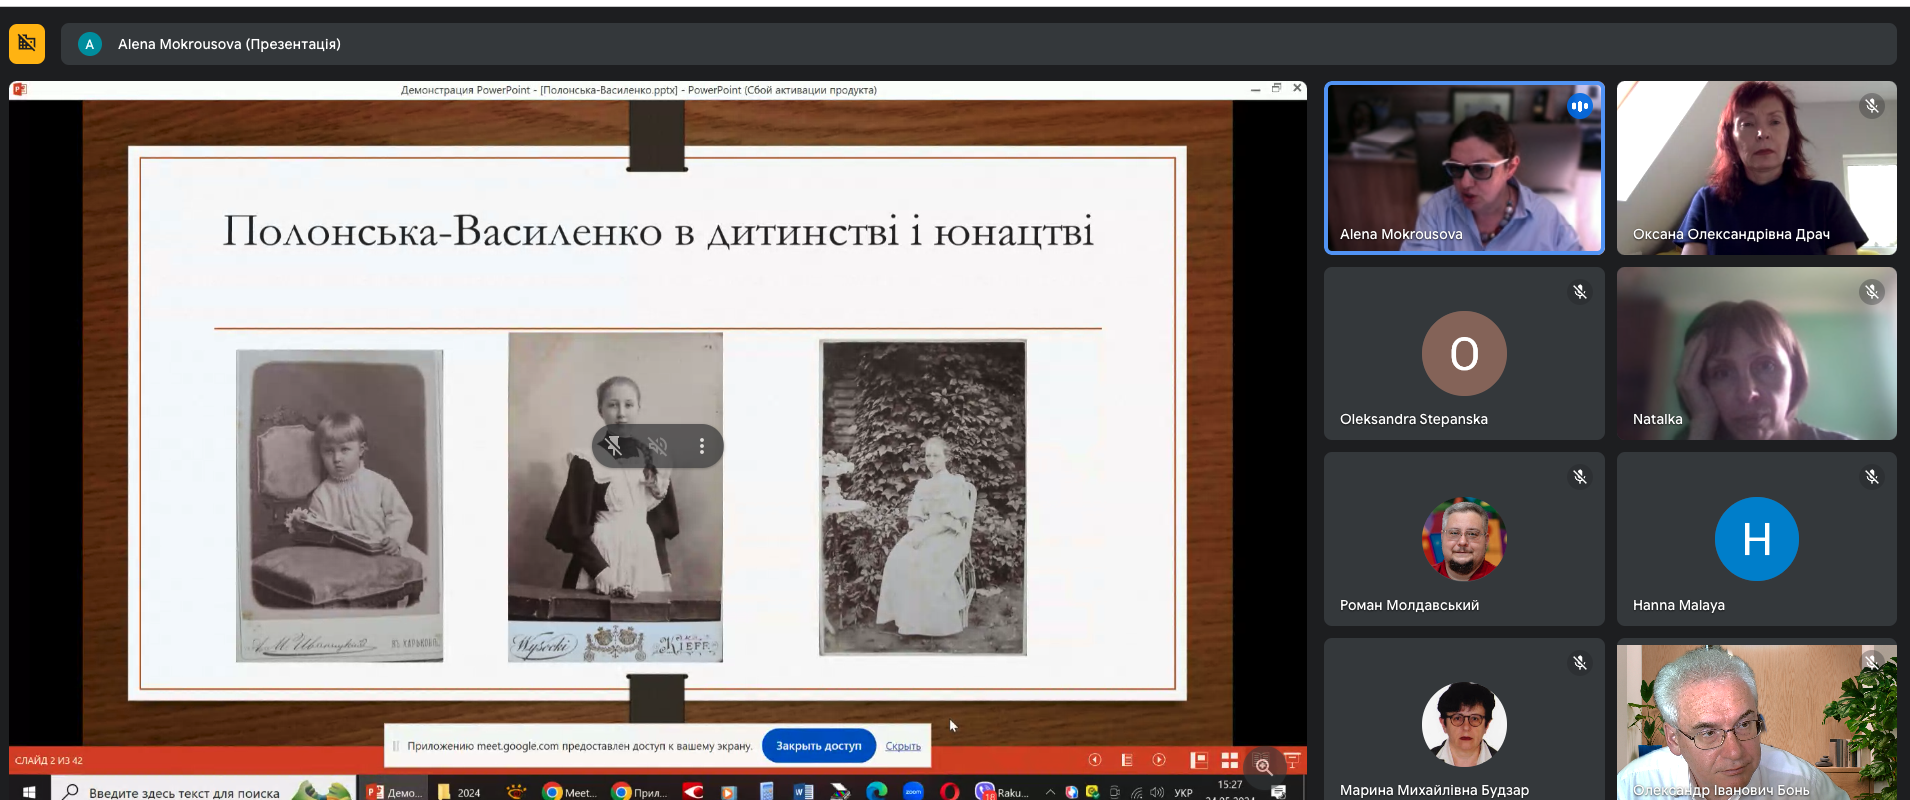The image size is (1910, 800).
Task: Click the muted mic icon on Hanna Malaya's tile
Action: pos(1871,477)
